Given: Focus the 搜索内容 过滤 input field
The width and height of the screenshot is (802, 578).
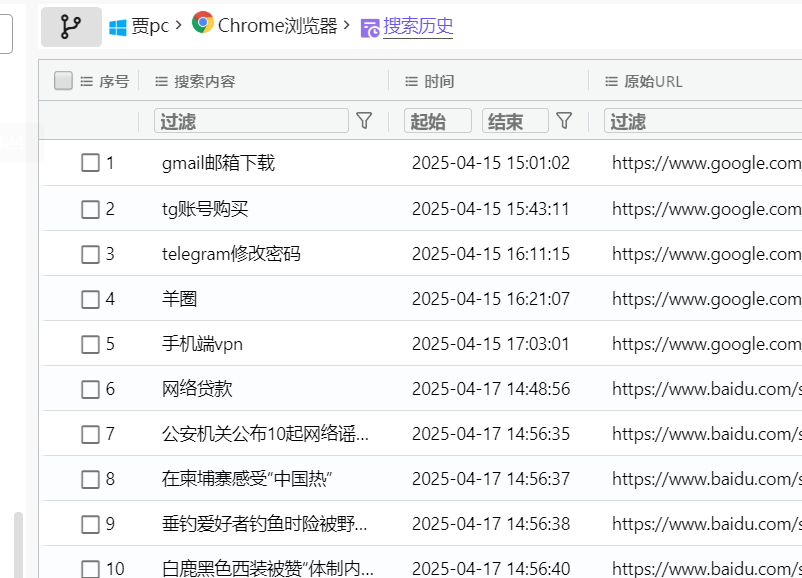Looking at the screenshot, I should 251,121.
